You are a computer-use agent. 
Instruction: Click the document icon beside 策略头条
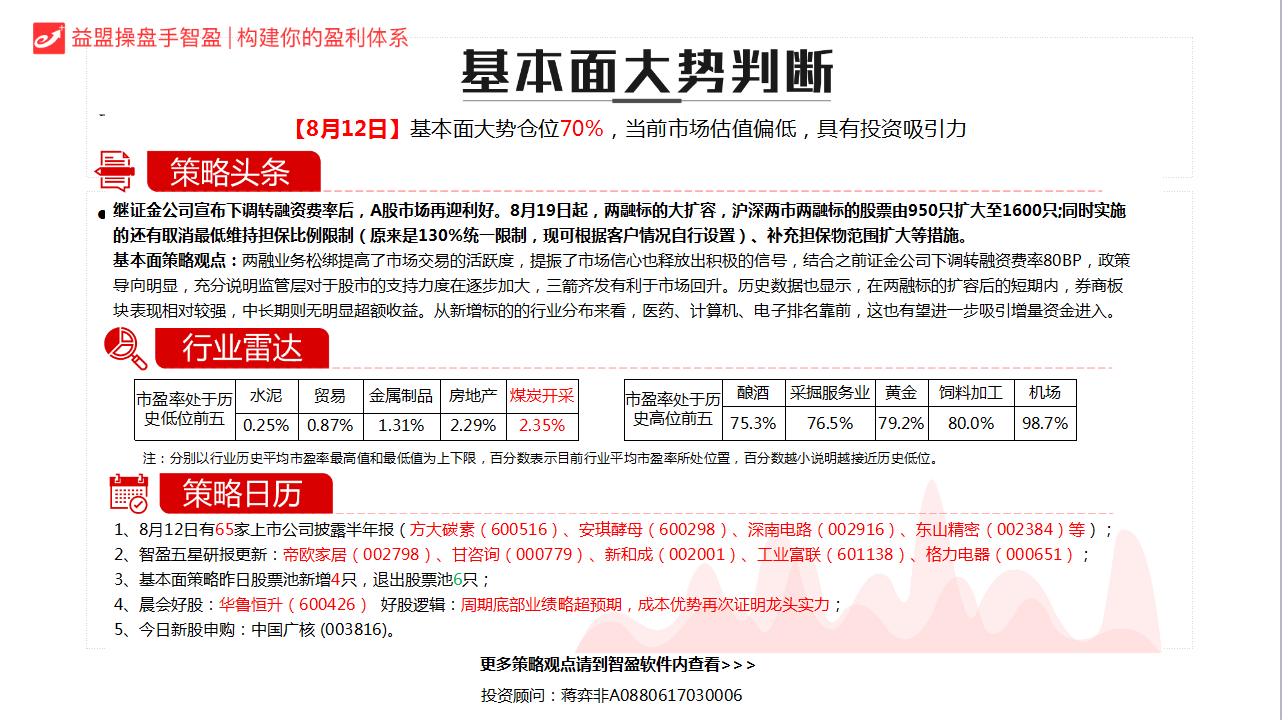click(x=115, y=171)
